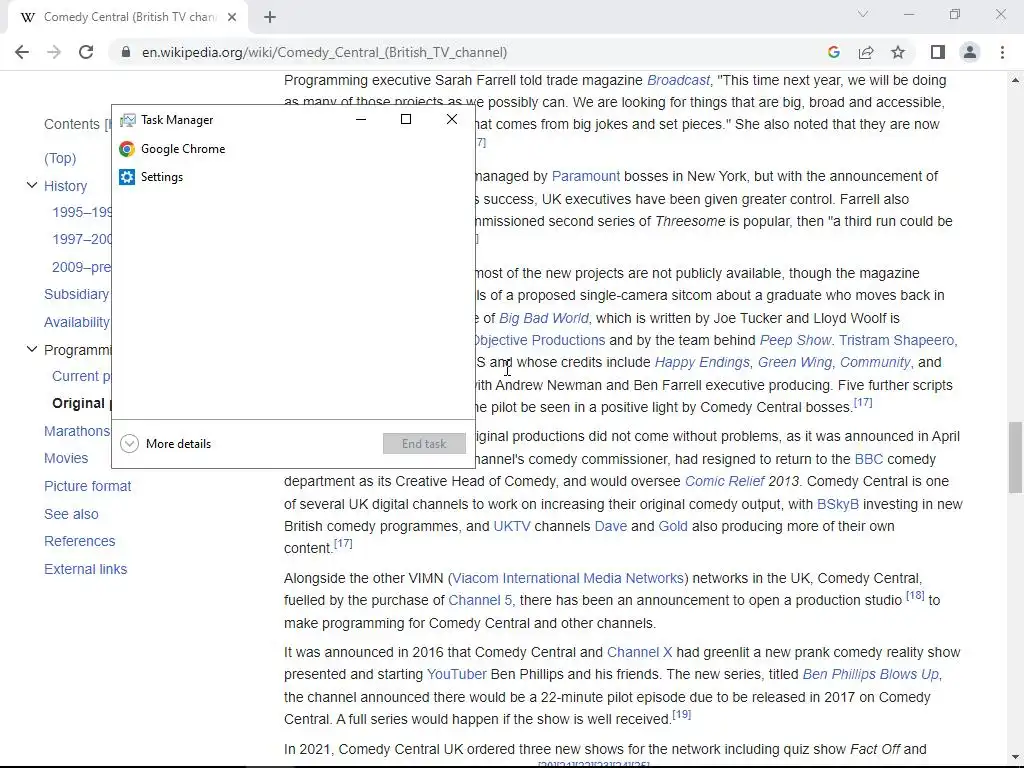This screenshot has height=768, width=1024.
Task: Click the browser forward arrow
Action: (x=54, y=52)
